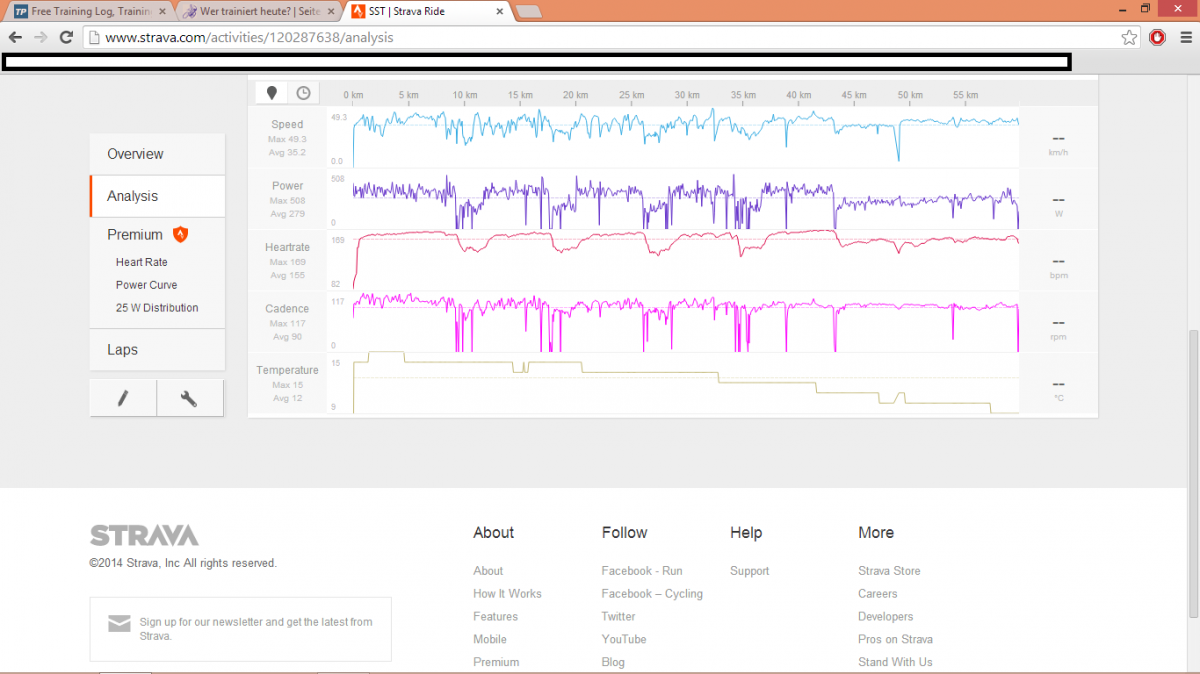The width and height of the screenshot is (1200, 674).
Task: Open Power Curve analysis
Action: (146, 285)
